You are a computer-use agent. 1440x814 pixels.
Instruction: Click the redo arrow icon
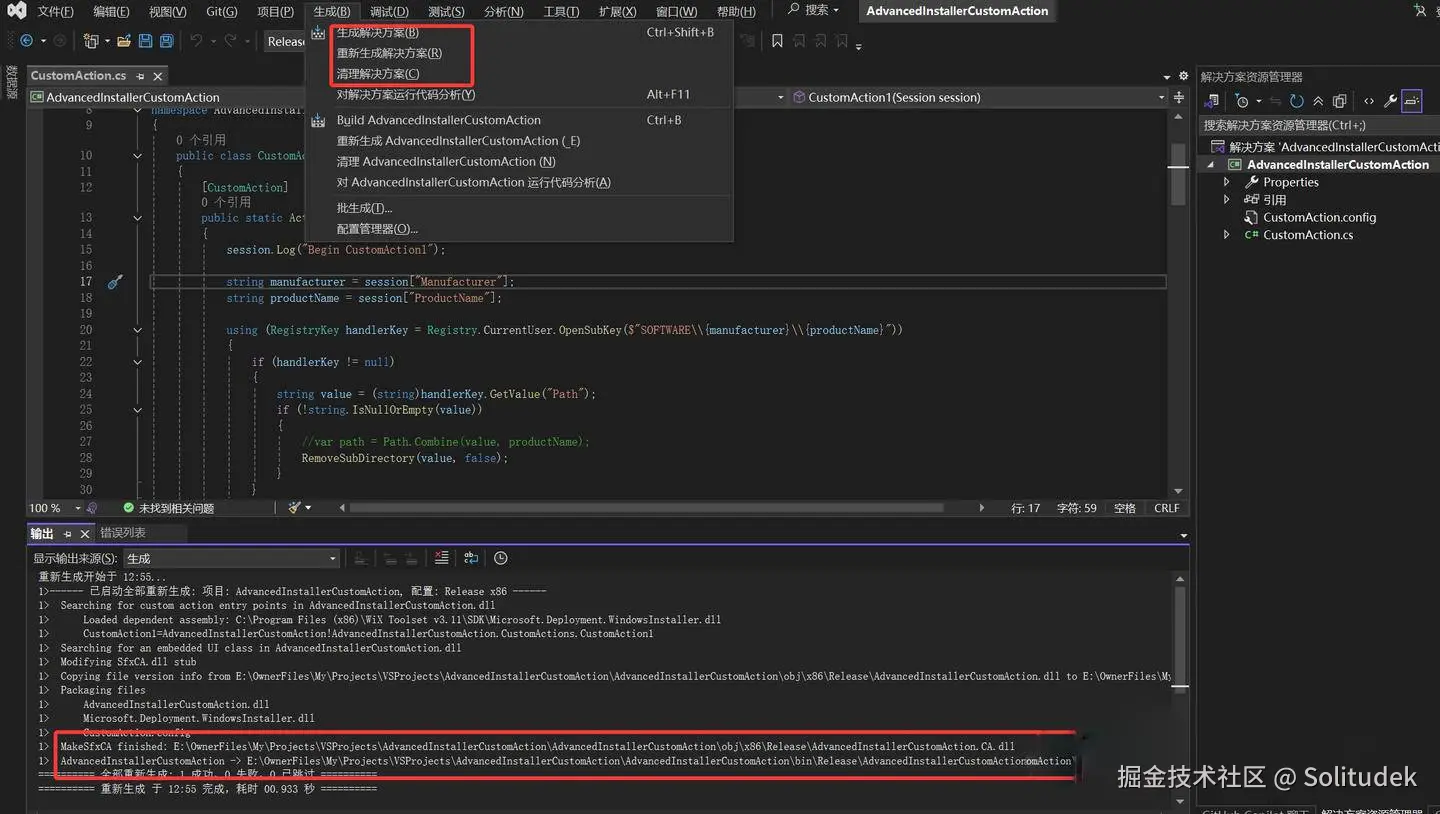pos(231,41)
